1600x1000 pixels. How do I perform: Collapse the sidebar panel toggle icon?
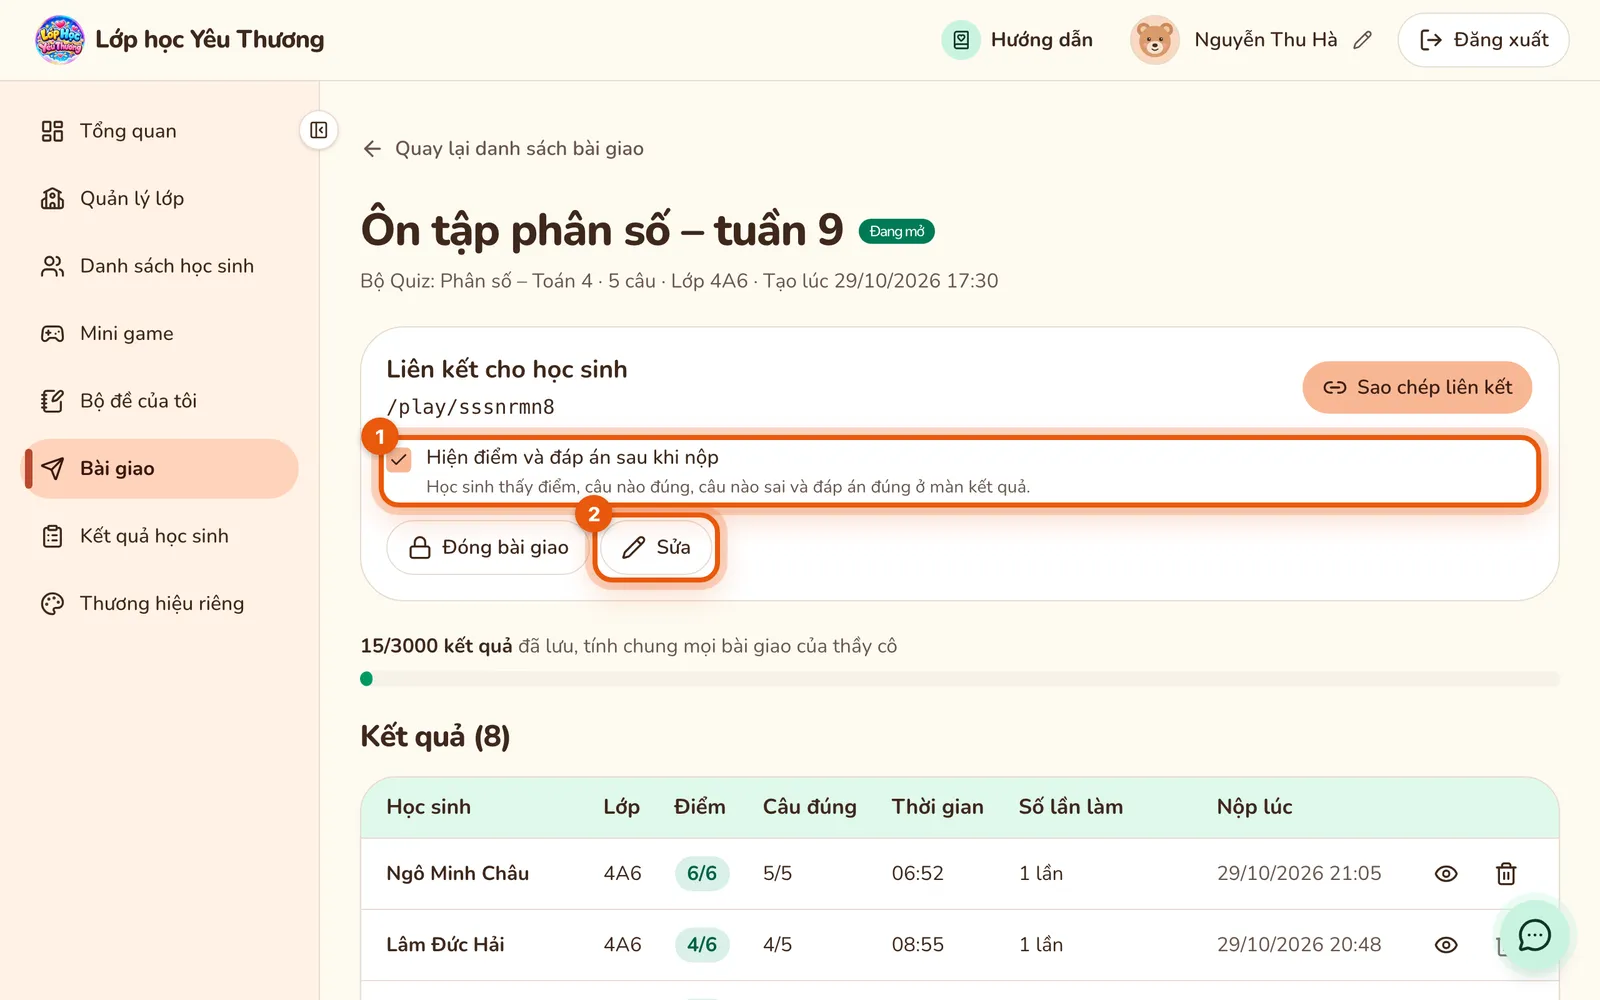pos(319,130)
